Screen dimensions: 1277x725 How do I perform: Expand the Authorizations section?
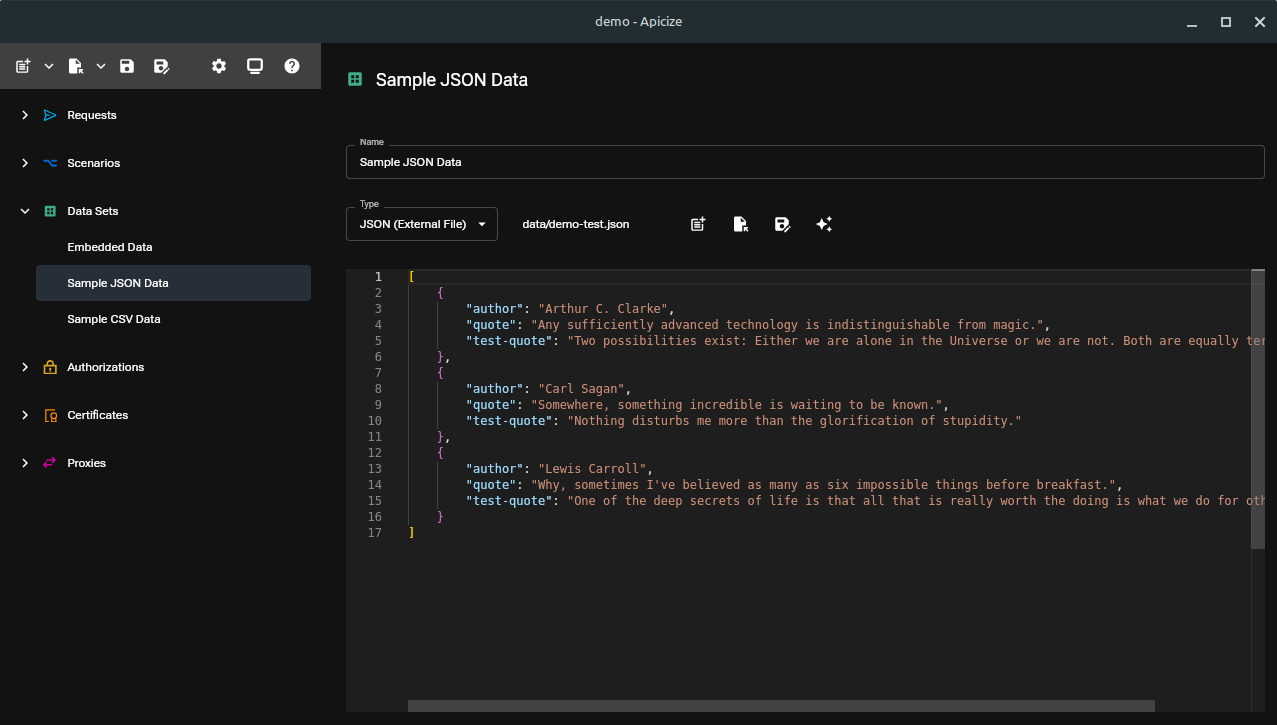pyautogui.click(x=24, y=367)
